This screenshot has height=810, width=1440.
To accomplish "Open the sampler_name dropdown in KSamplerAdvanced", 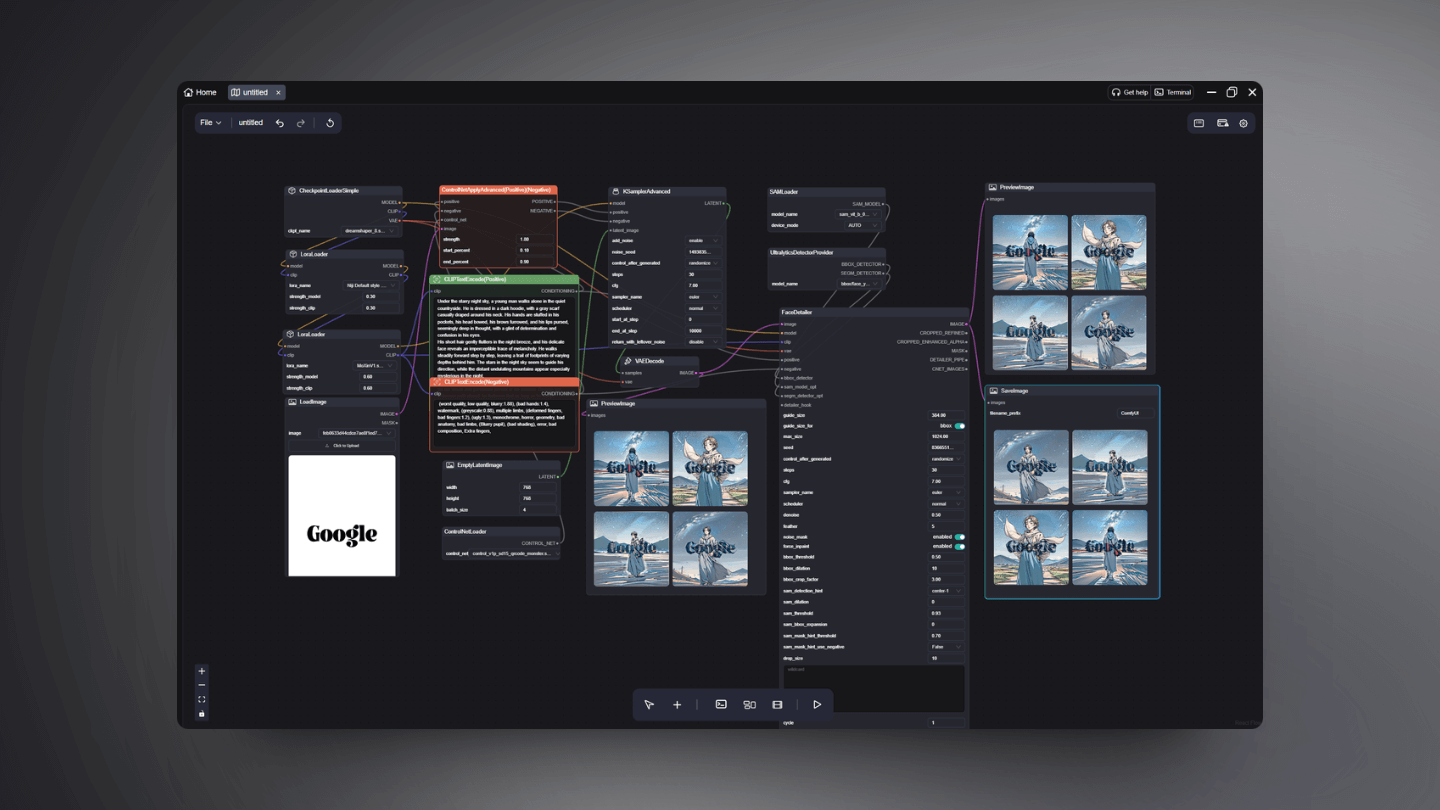I will click(x=703, y=297).
